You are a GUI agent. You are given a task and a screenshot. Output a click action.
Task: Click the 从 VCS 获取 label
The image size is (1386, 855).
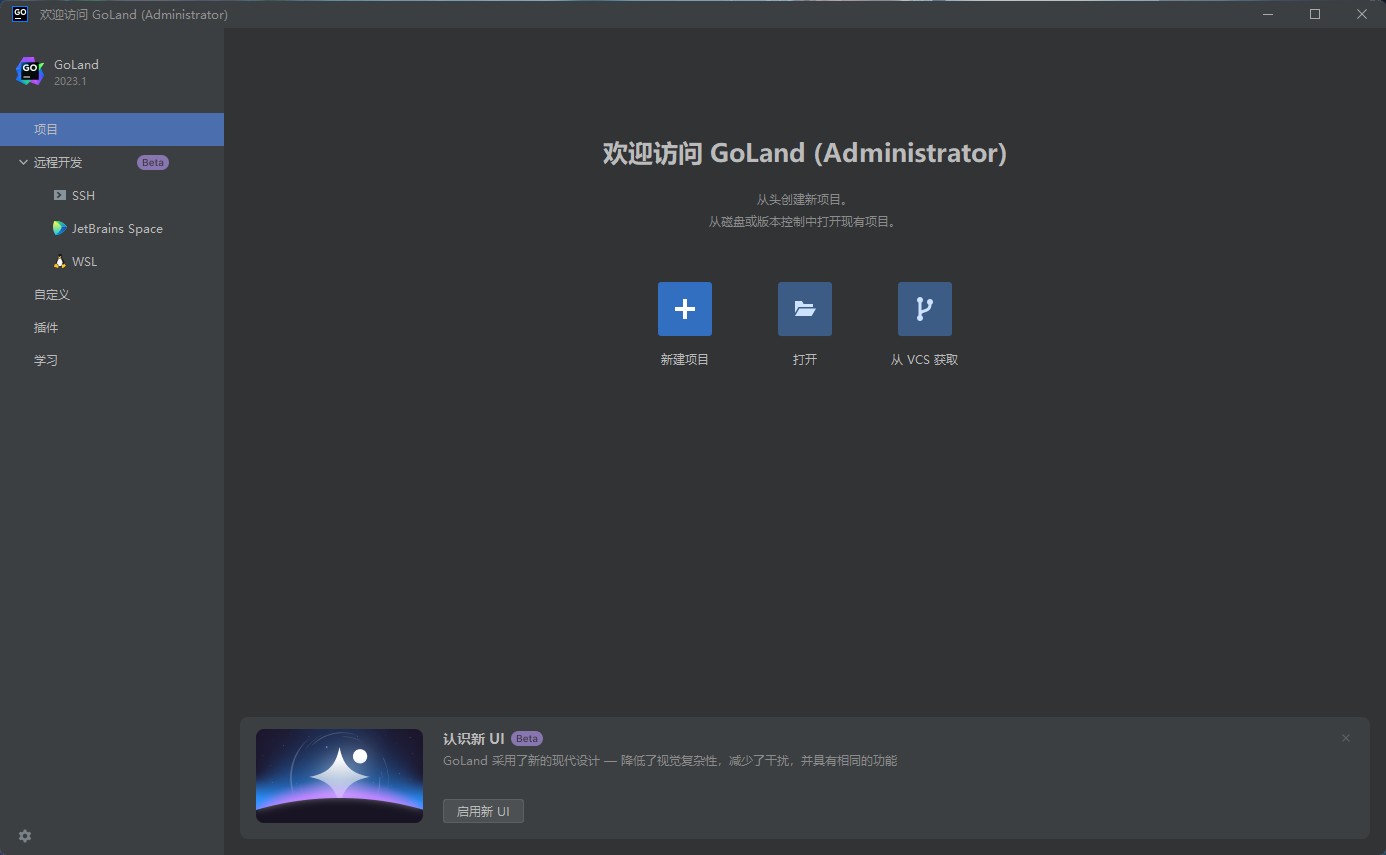pyautogui.click(x=924, y=360)
